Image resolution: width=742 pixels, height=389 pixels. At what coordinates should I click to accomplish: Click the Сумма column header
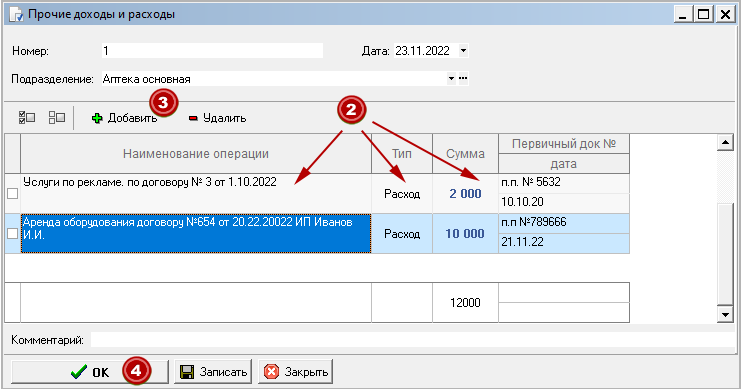point(465,153)
